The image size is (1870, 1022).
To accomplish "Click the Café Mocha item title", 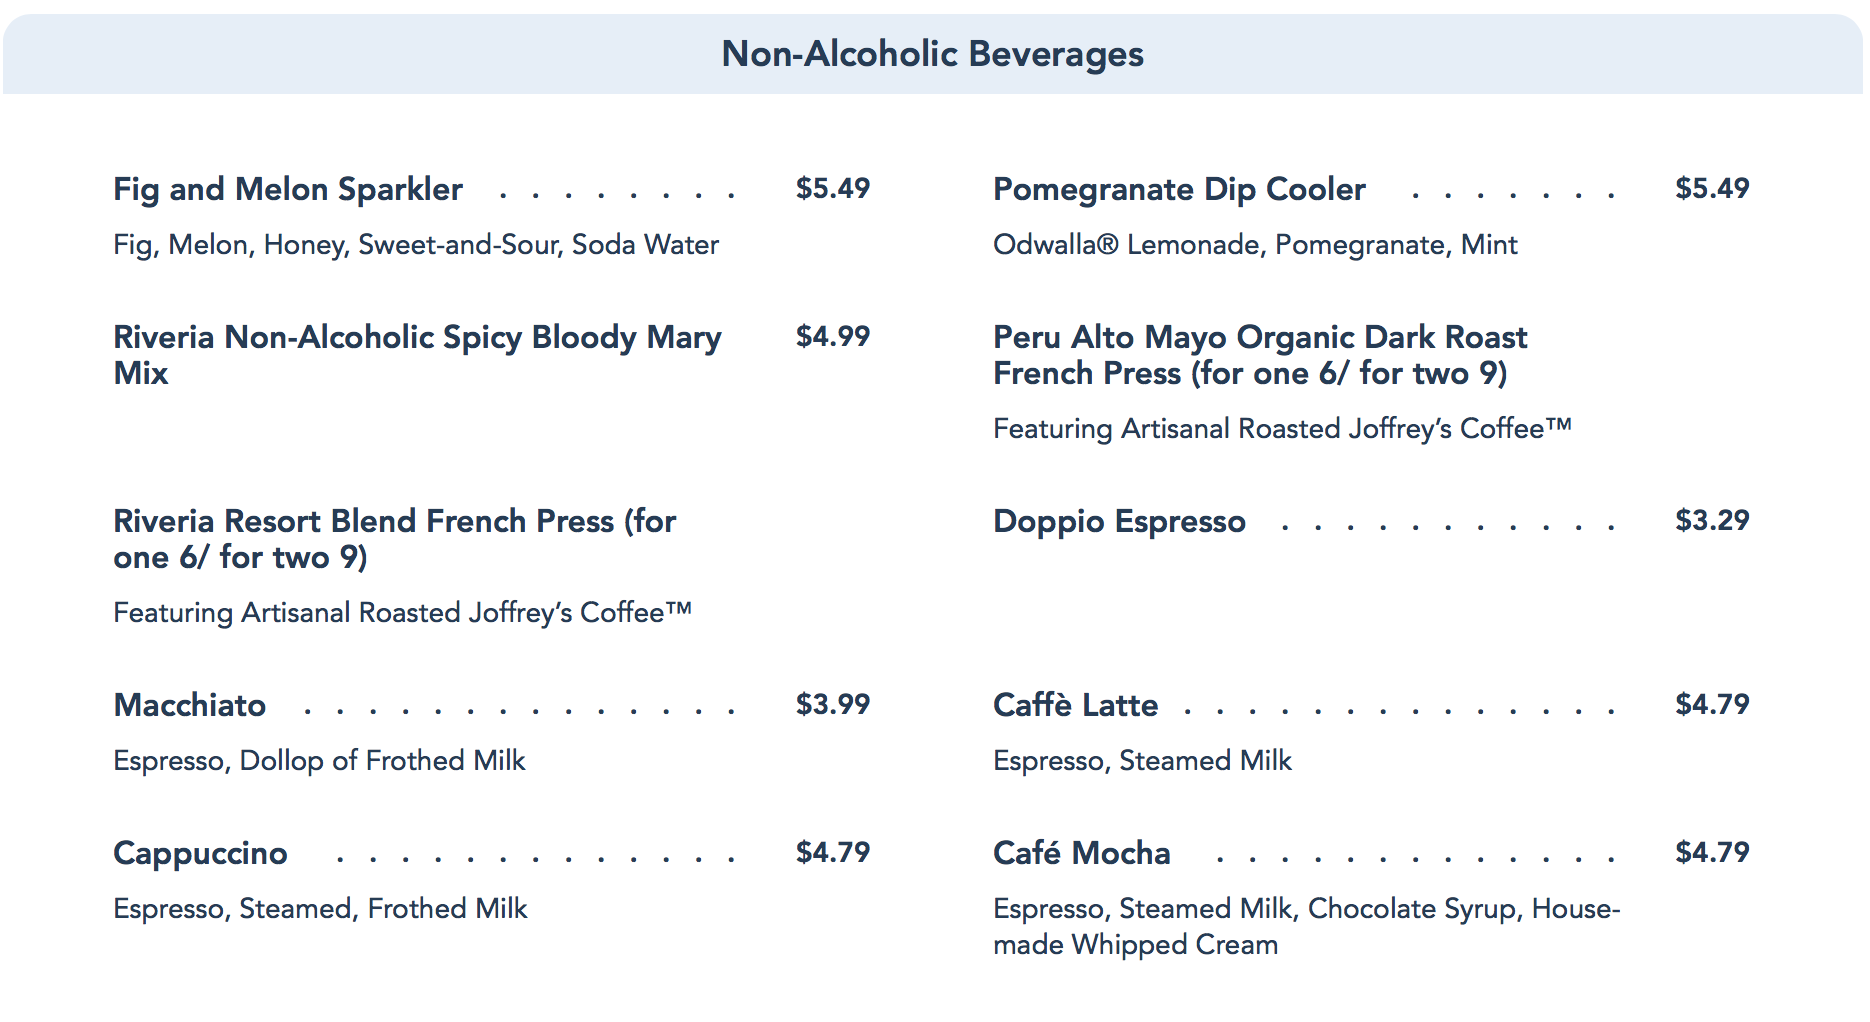I will (x=1081, y=853).
